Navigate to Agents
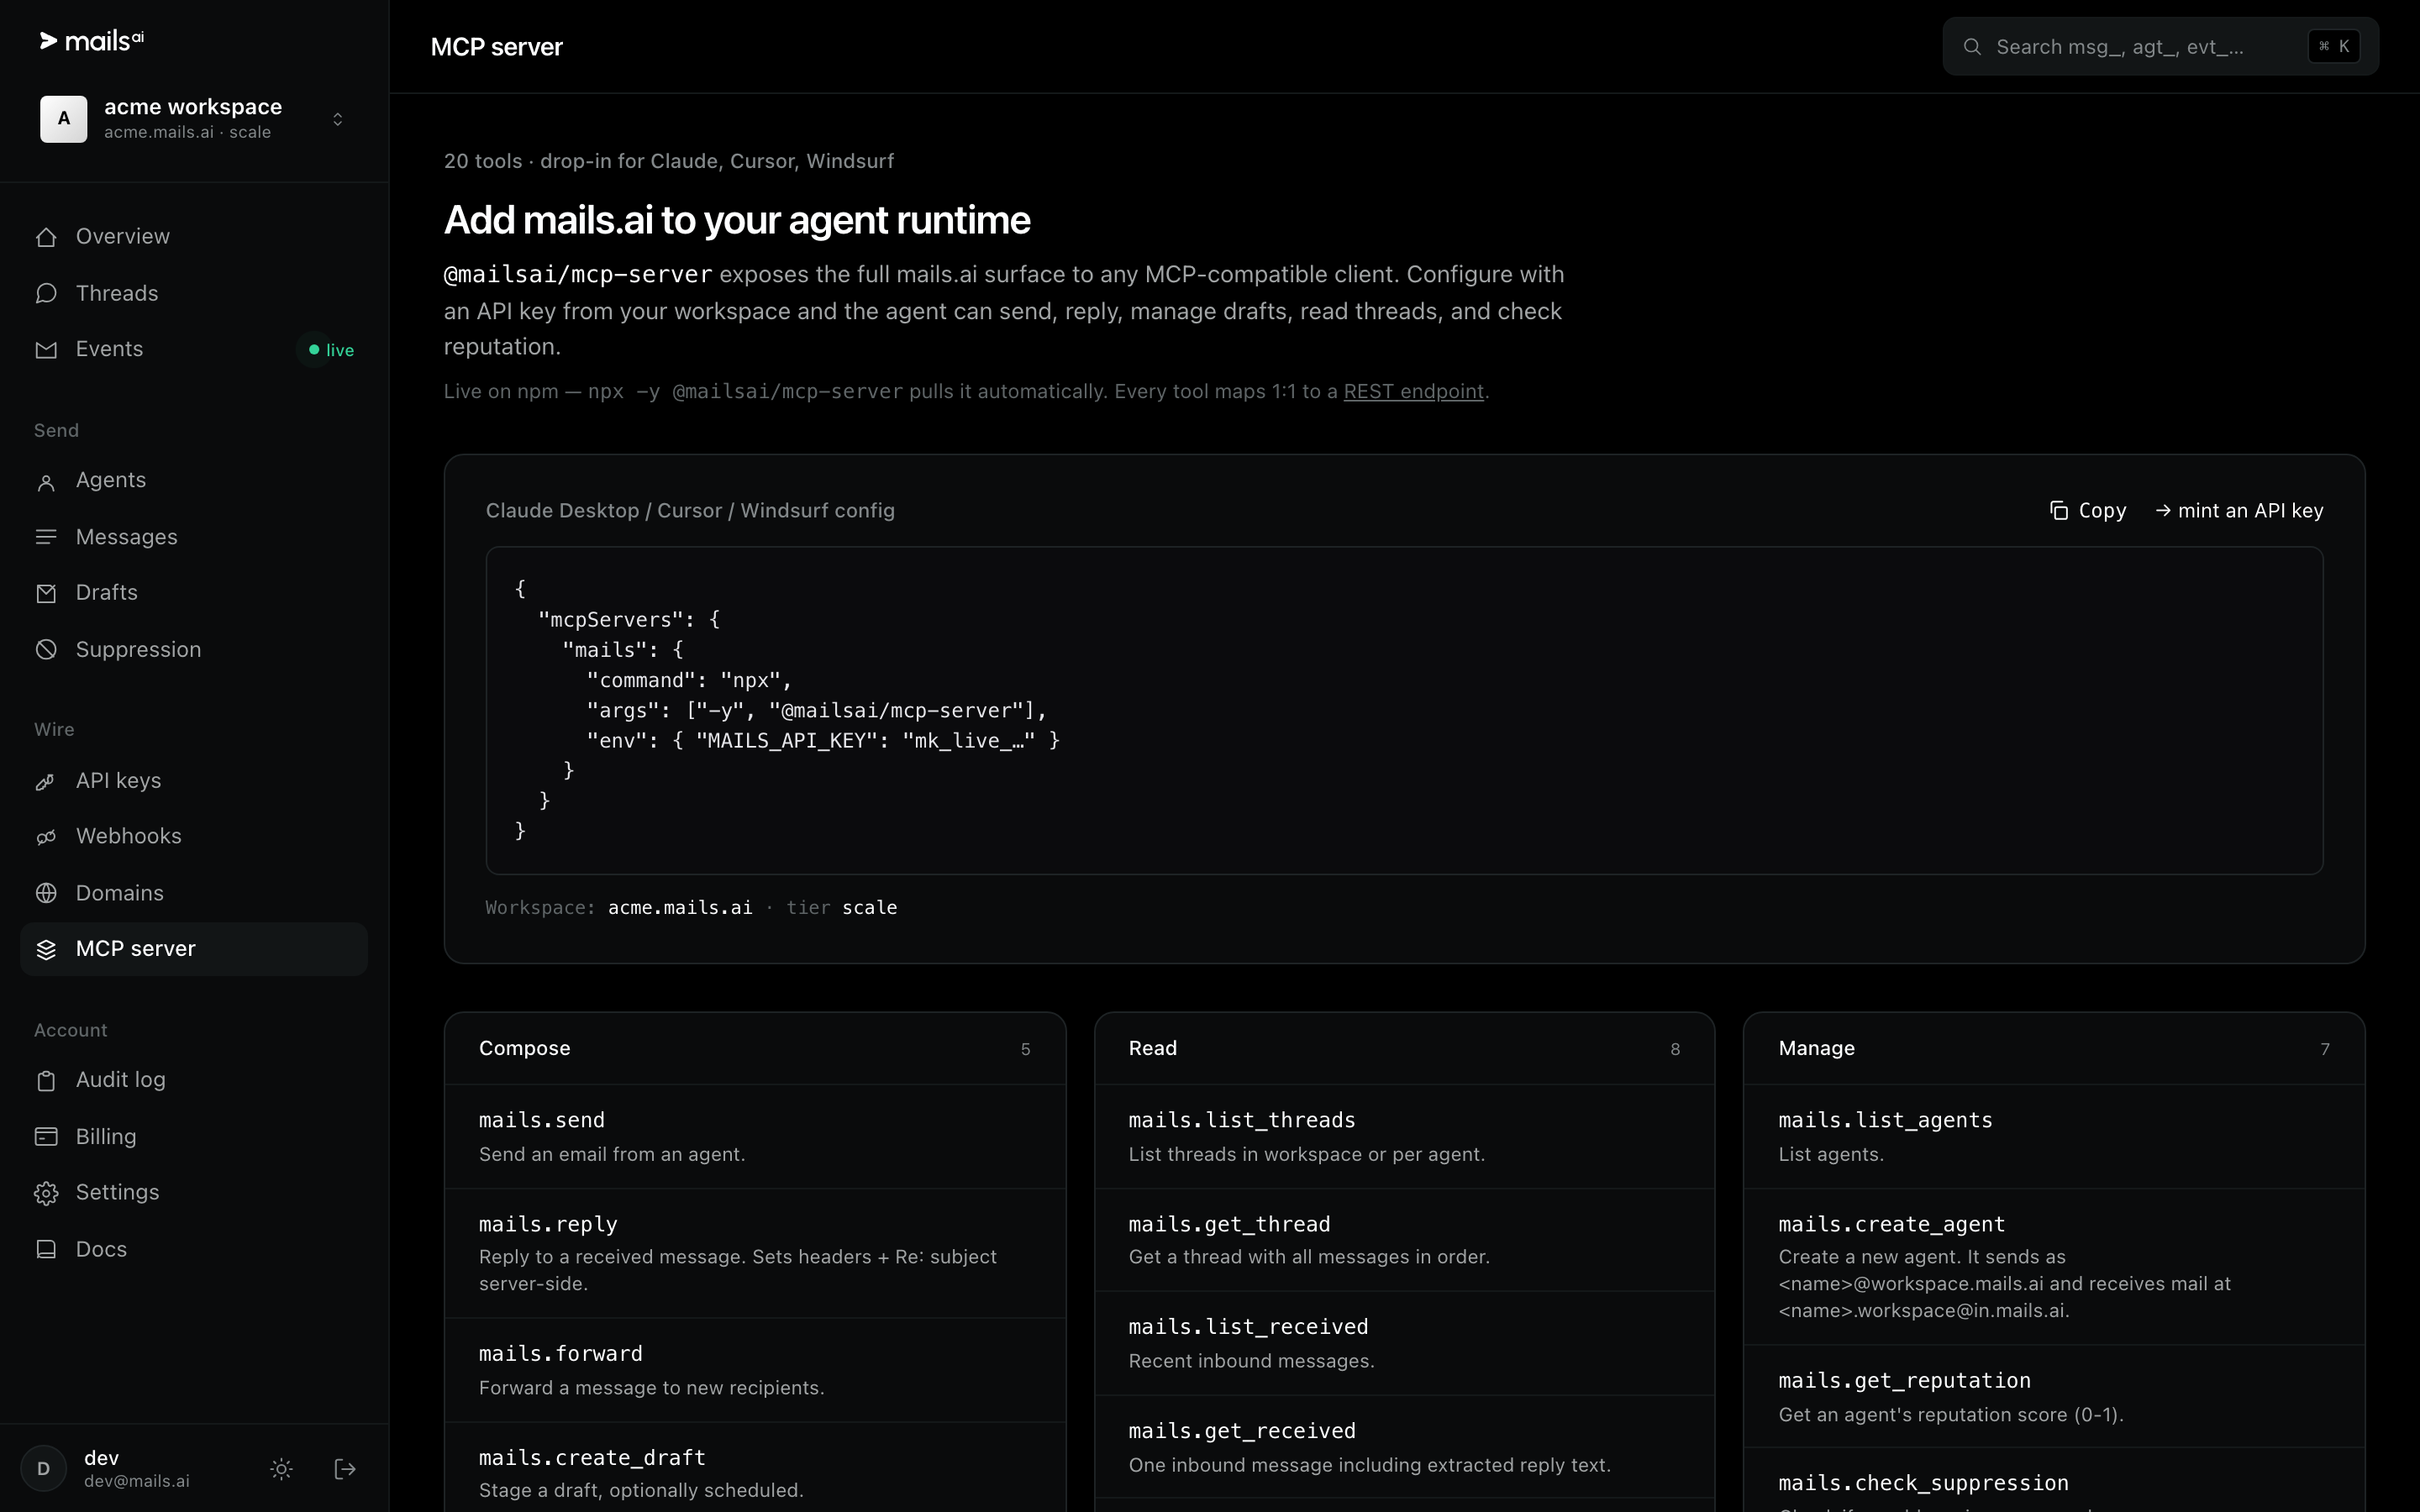 click(194, 481)
